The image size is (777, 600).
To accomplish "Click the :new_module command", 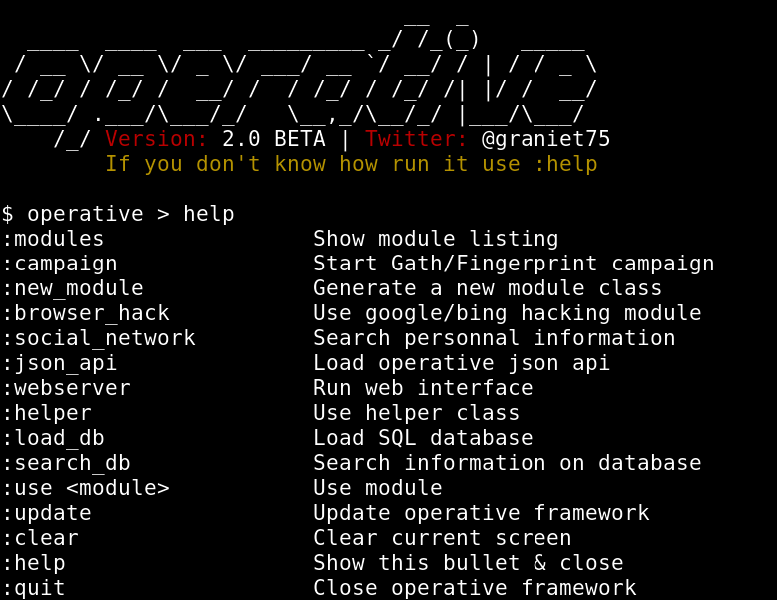I will pos(73,288).
